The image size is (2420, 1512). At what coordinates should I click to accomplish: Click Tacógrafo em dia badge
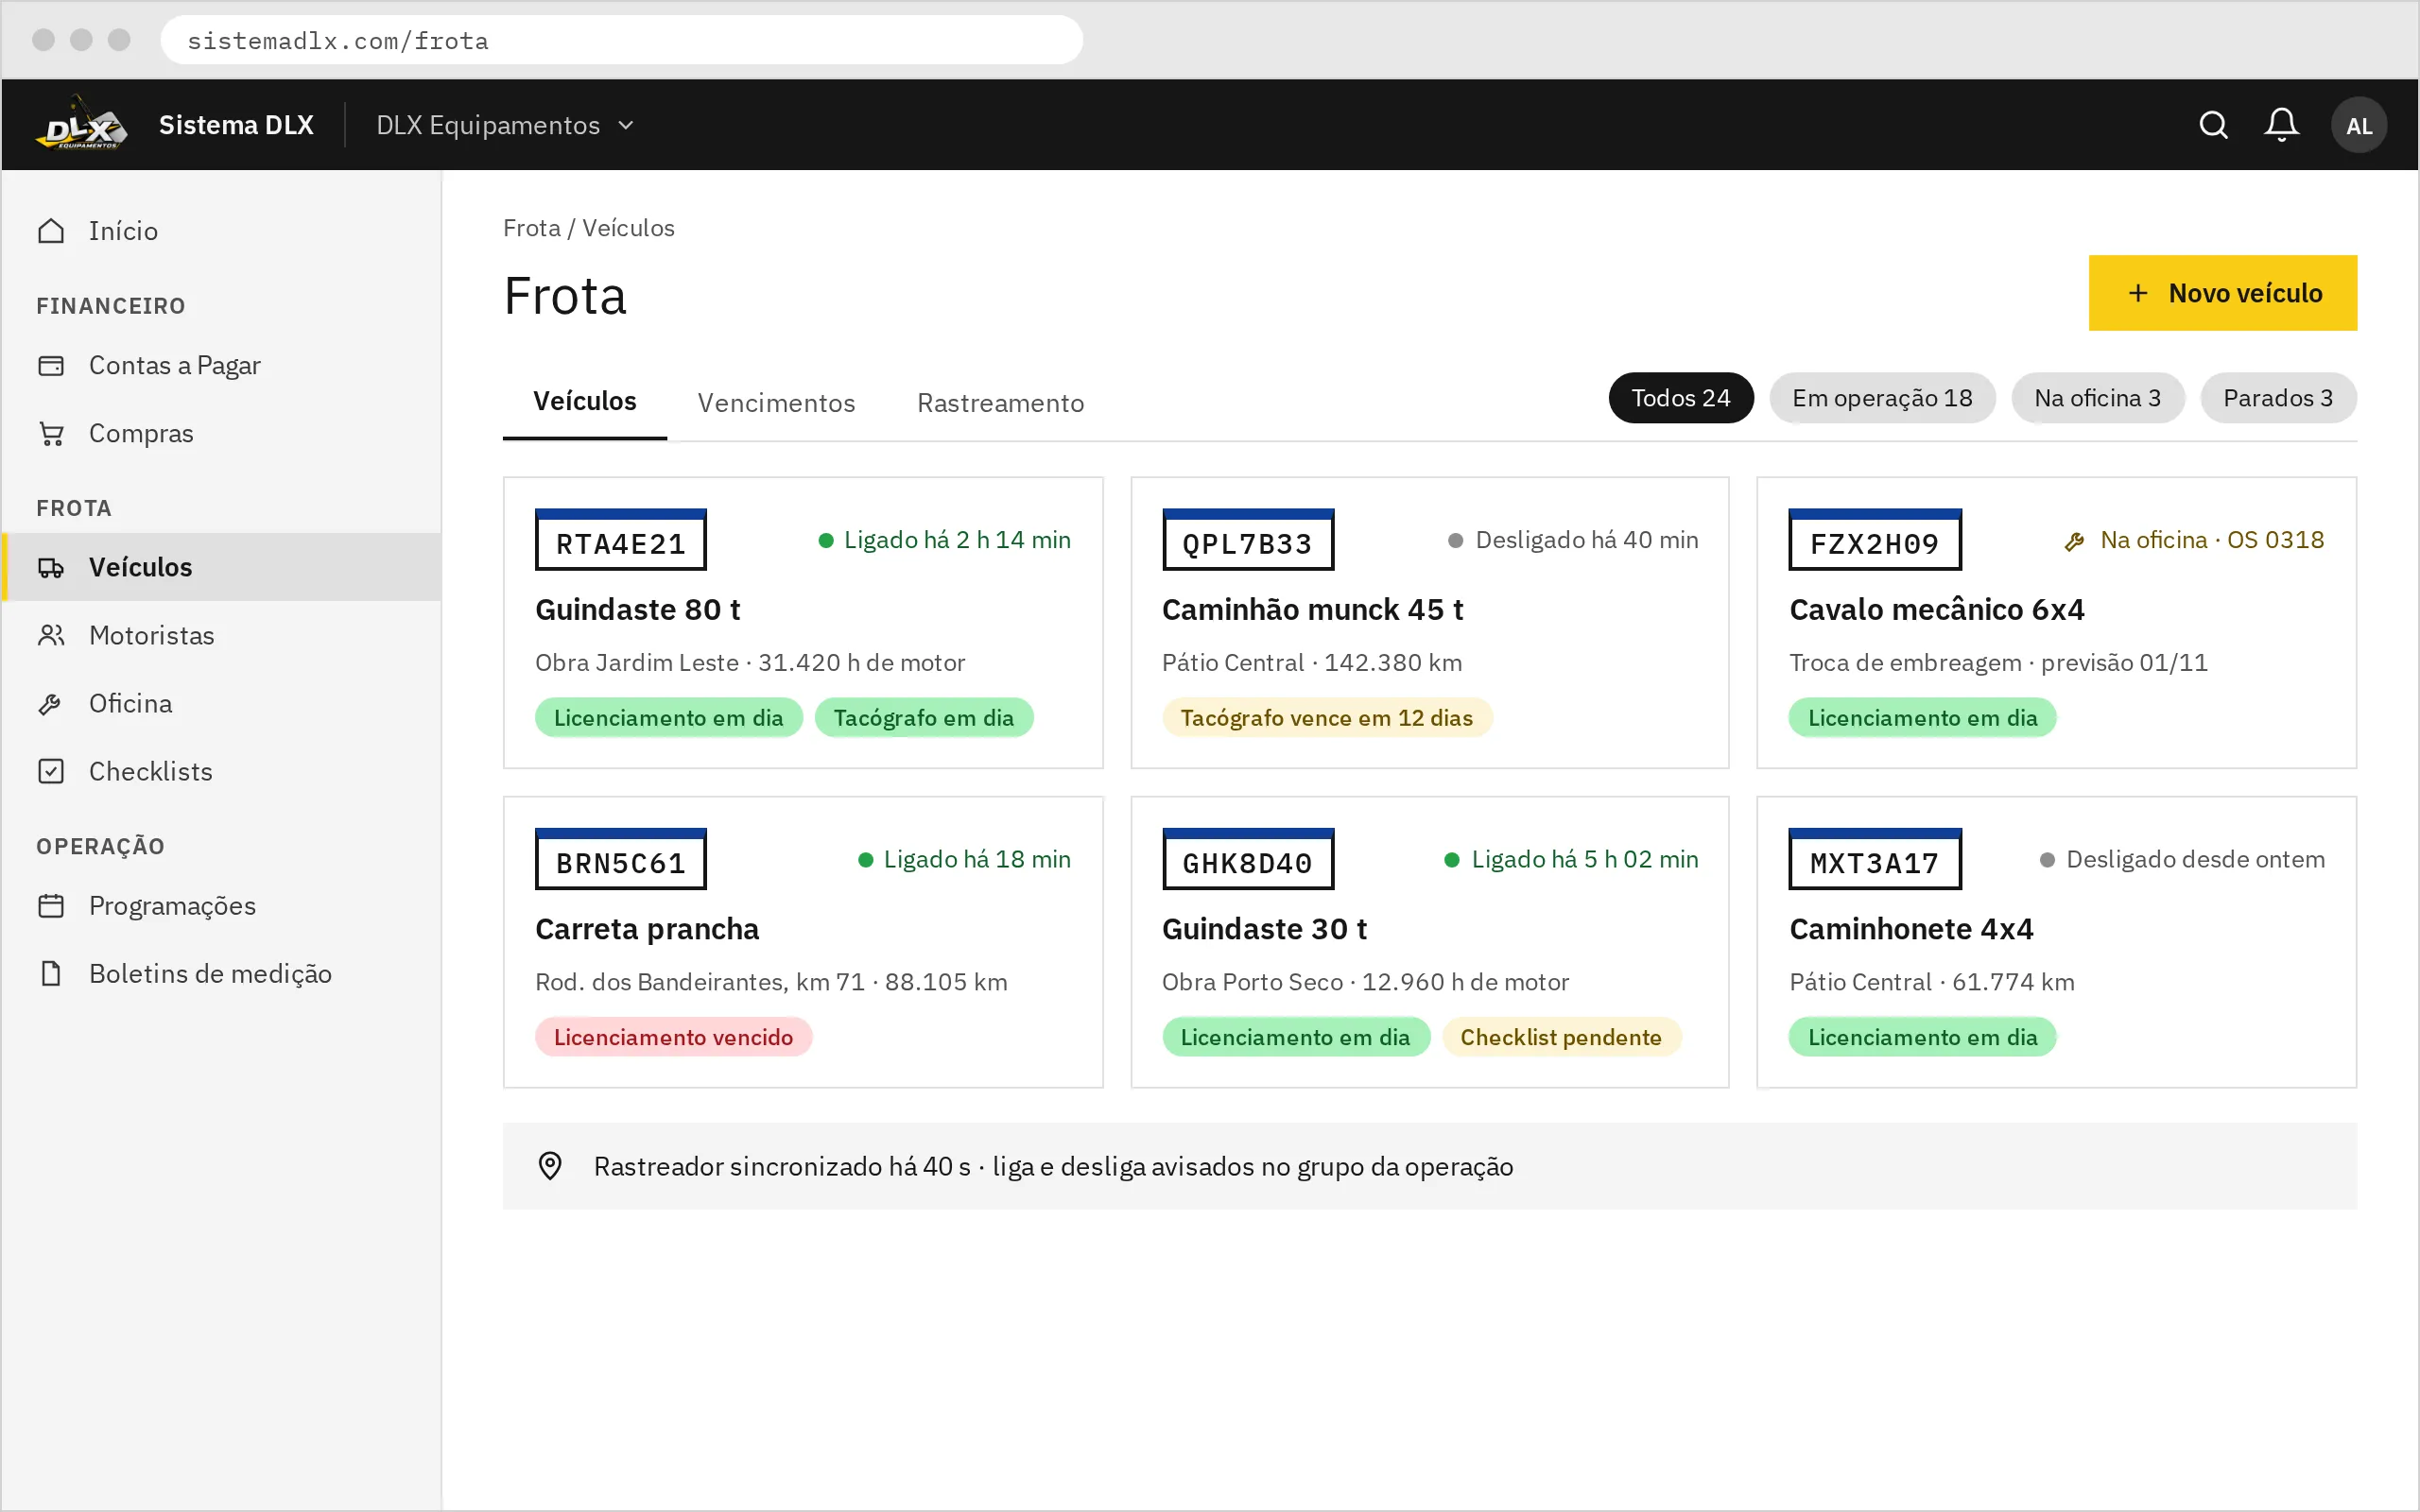(x=923, y=718)
